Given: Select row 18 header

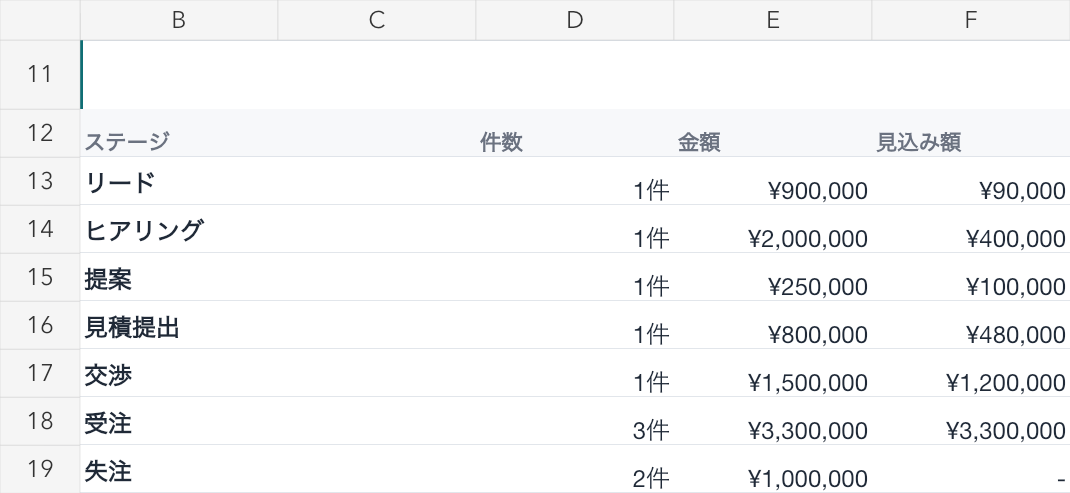Looking at the screenshot, I should pos(40,421).
